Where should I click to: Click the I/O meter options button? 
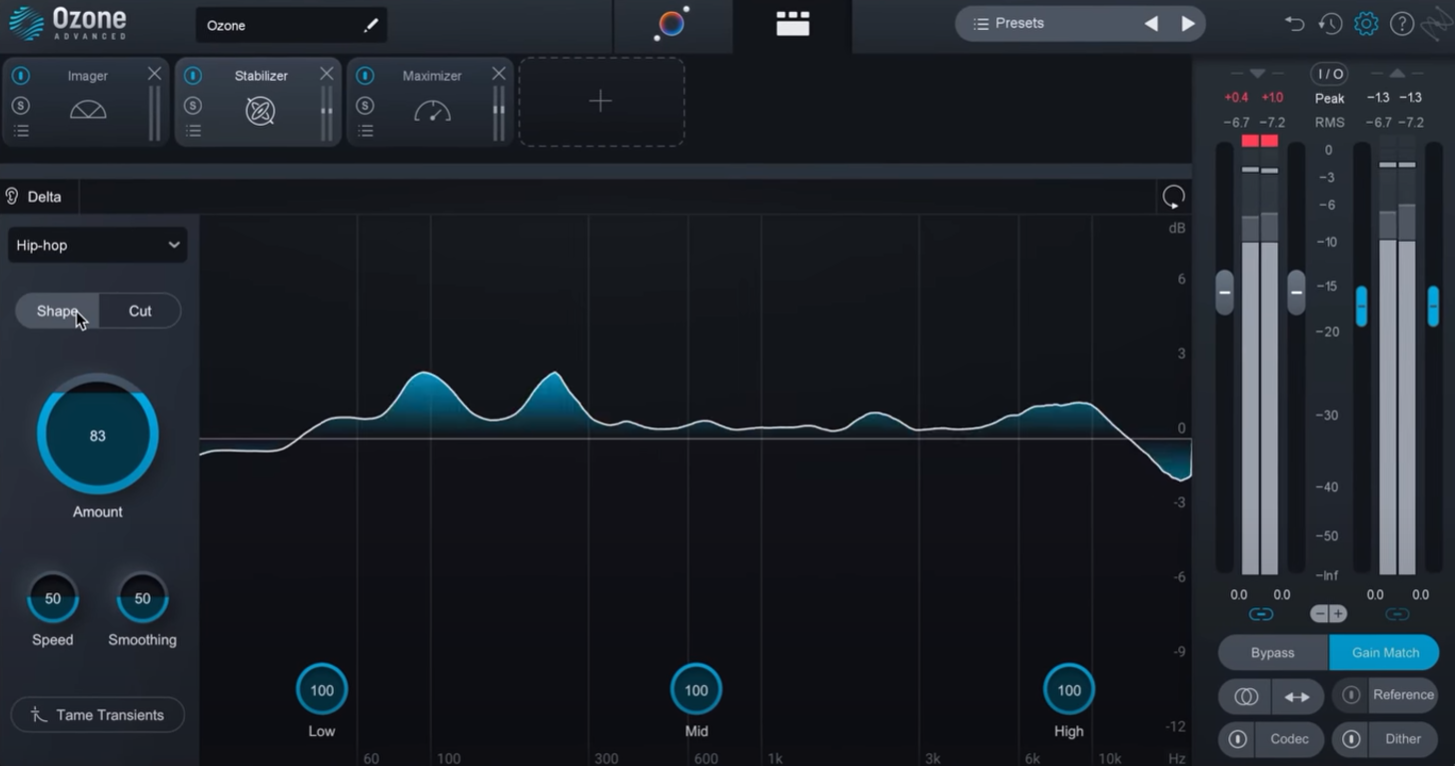point(1329,74)
